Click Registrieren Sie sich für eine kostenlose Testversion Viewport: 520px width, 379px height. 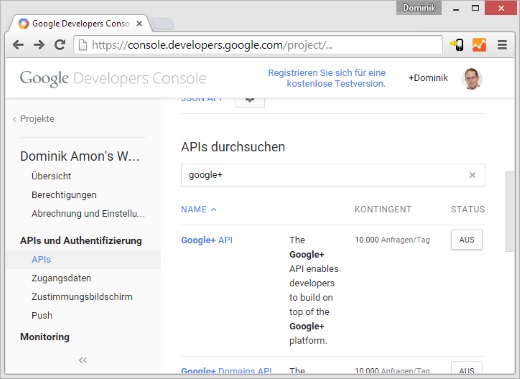(327, 78)
